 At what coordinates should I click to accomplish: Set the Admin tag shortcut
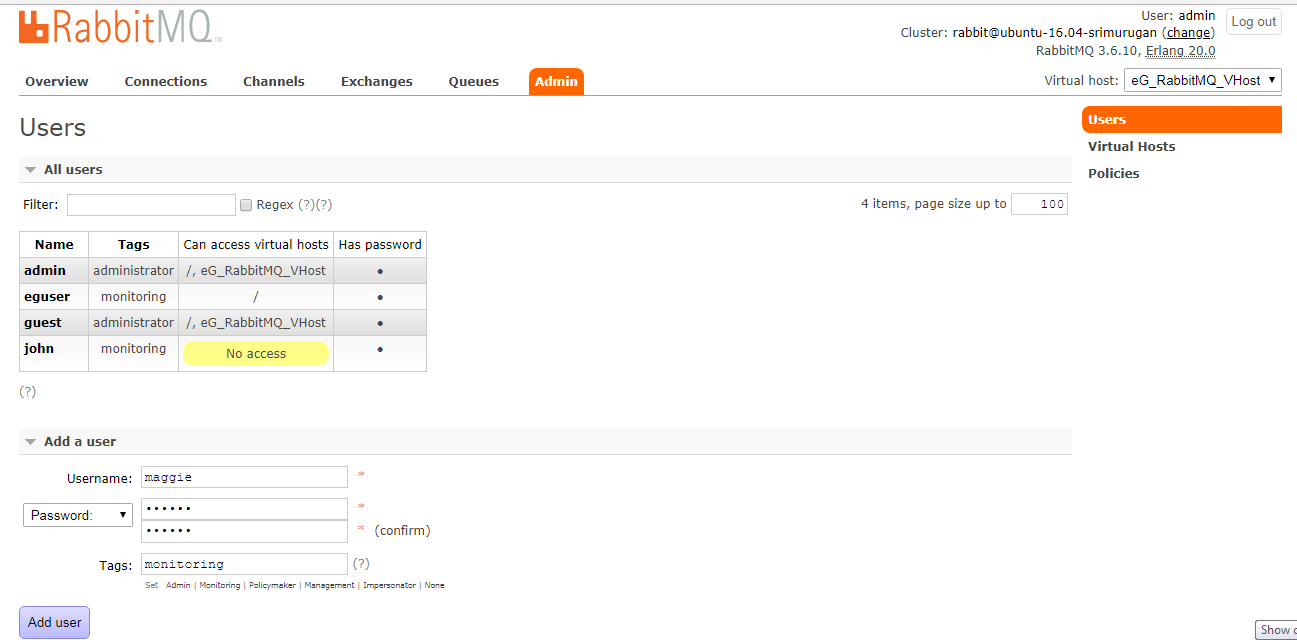click(178, 585)
